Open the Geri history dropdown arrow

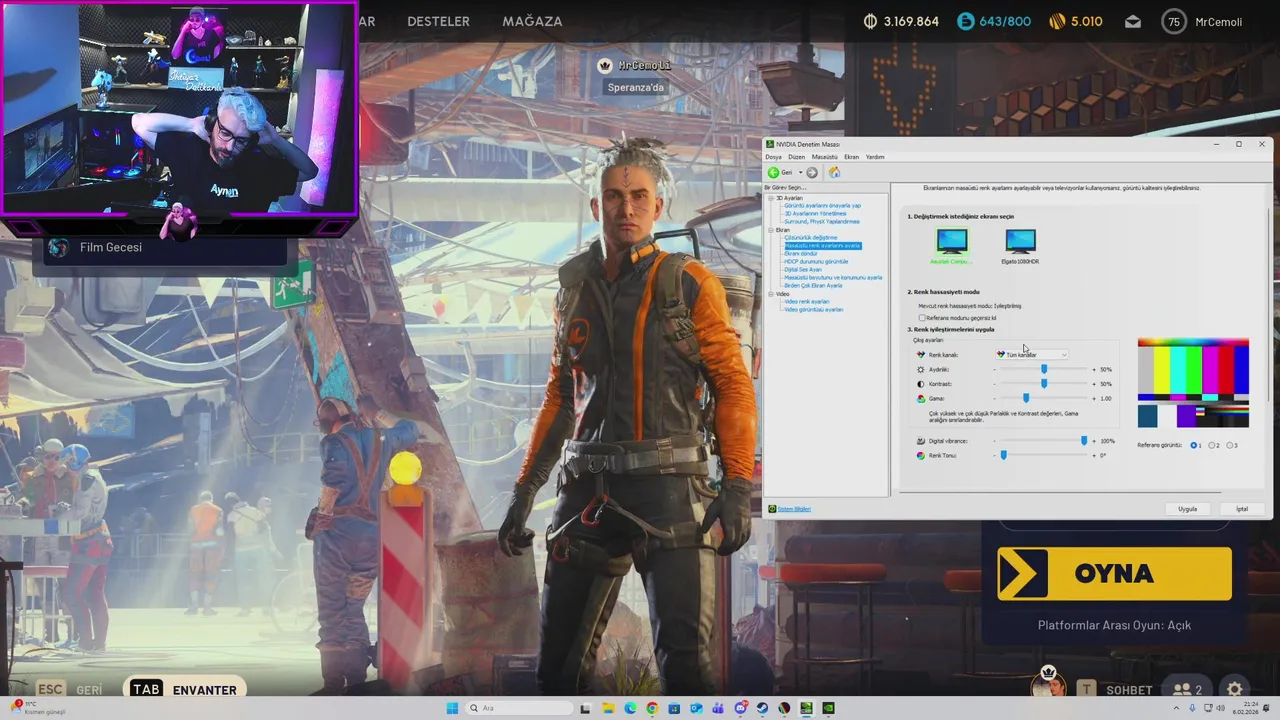point(800,173)
